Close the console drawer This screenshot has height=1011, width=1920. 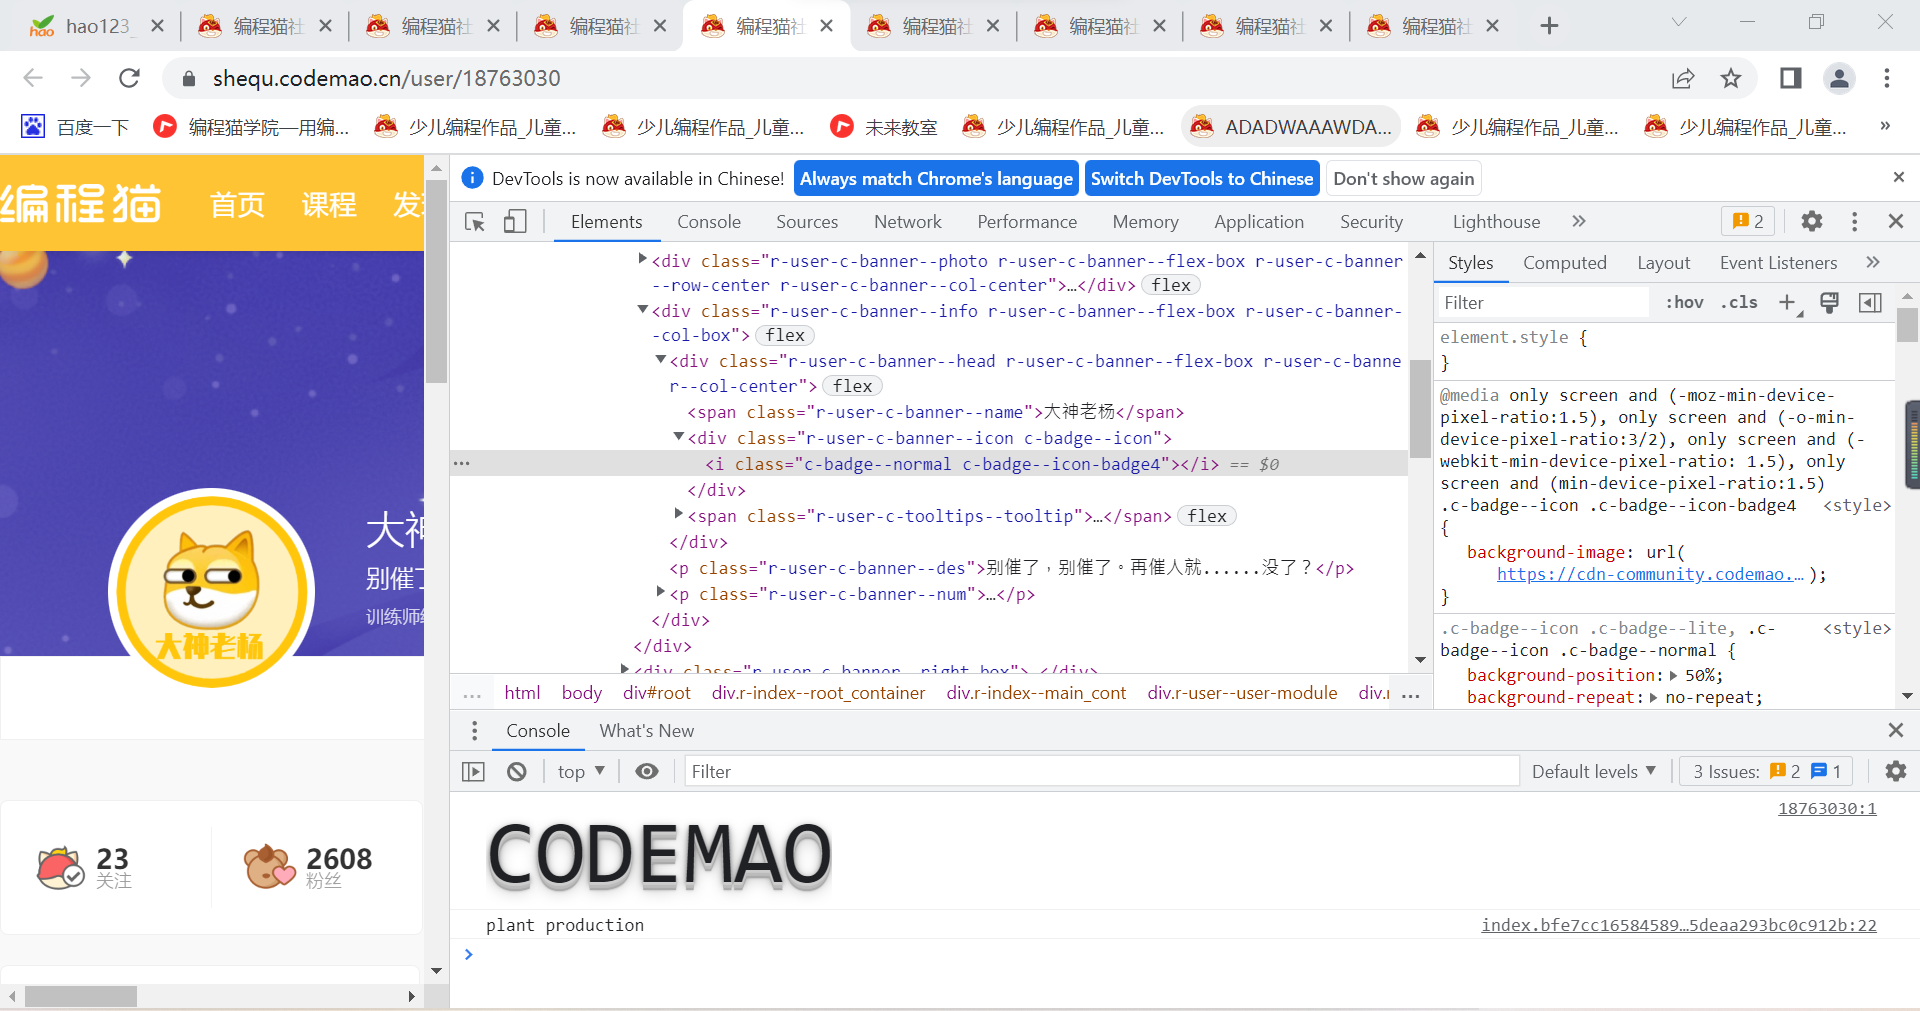point(1895,730)
